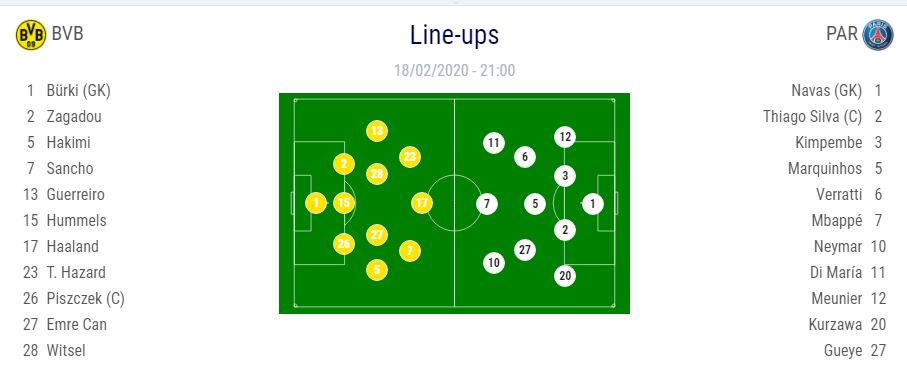Click white marker 10 on the pitch
The width and height of the screenshot is (907, 390).
coord(494,263)
